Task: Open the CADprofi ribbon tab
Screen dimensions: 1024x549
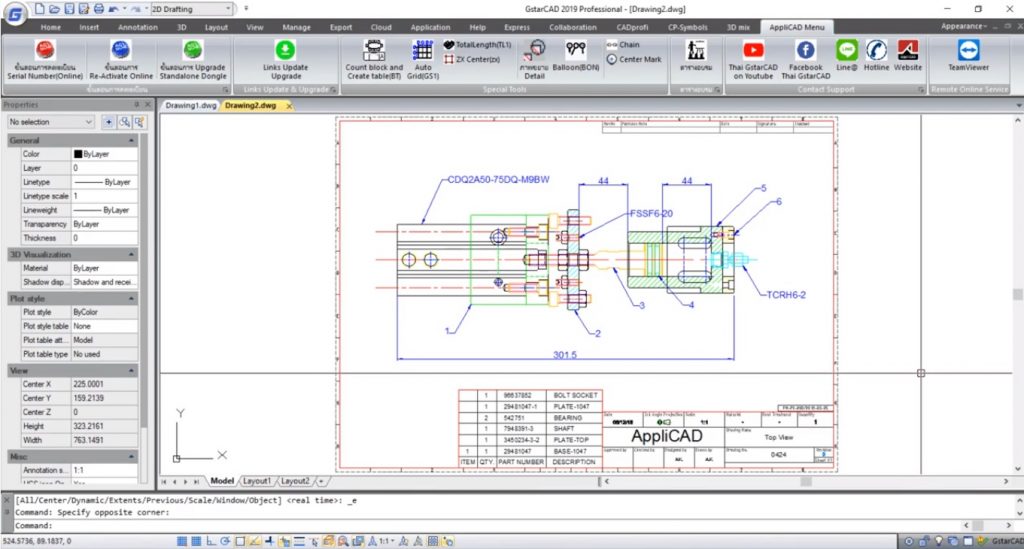Action: (x=632, y=27)
